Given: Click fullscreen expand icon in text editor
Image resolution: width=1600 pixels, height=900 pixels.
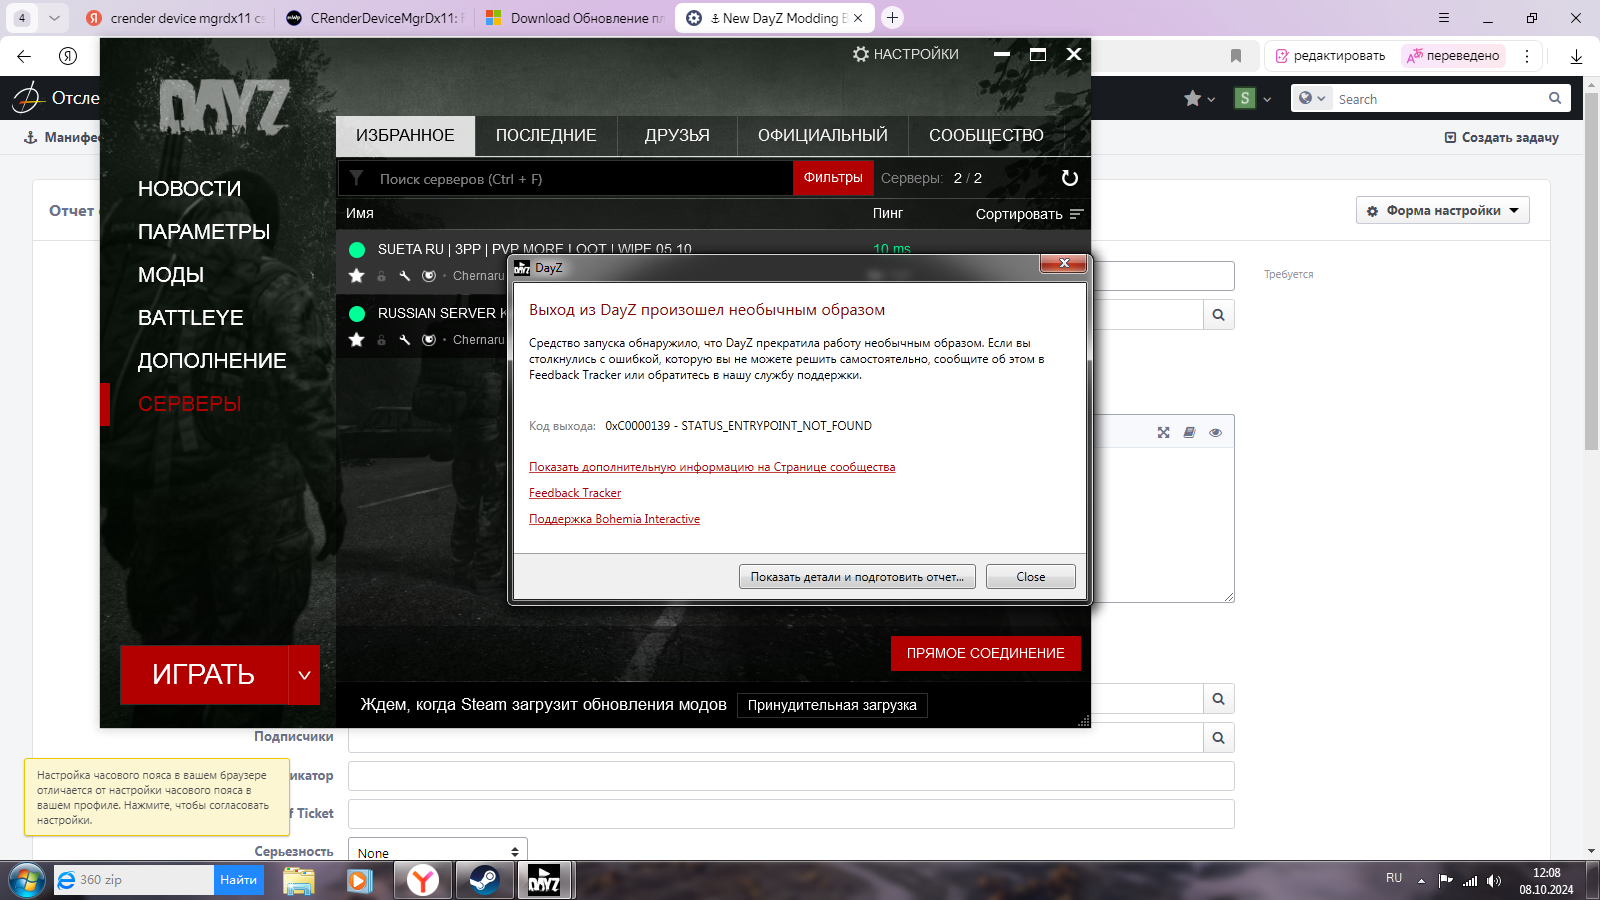Looking at the screenshot, I should coord(1163,433).
